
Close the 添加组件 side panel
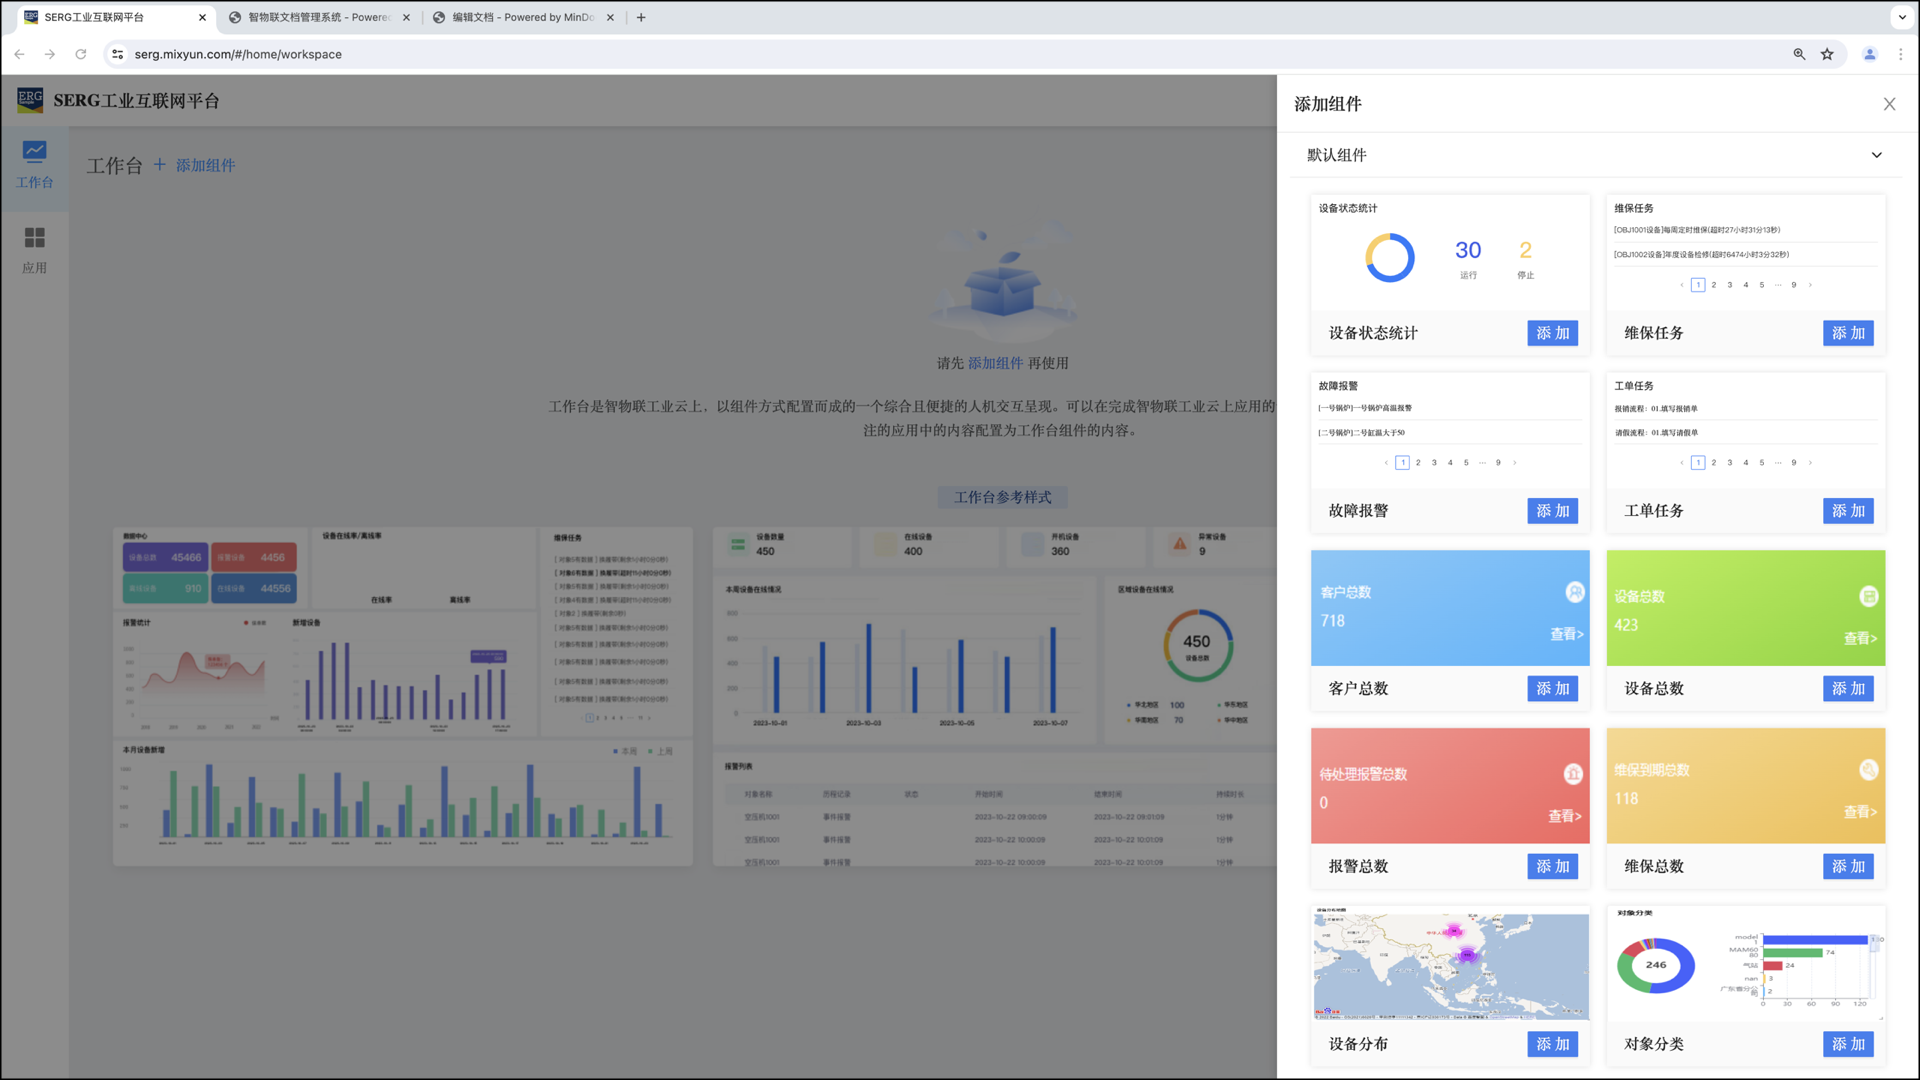1889,104
